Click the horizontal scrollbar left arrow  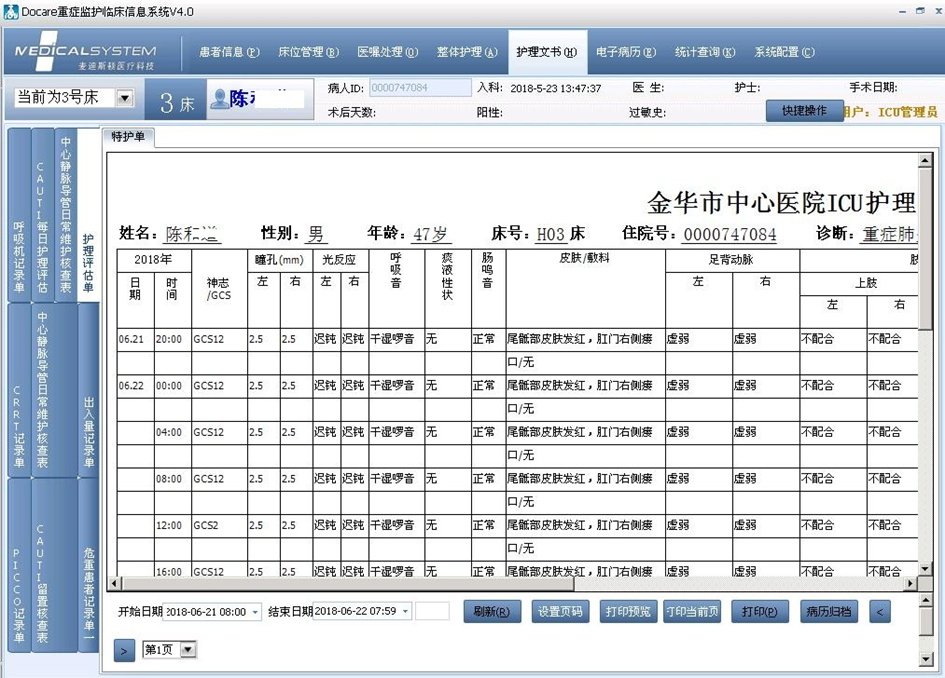[x=115, y=583]
